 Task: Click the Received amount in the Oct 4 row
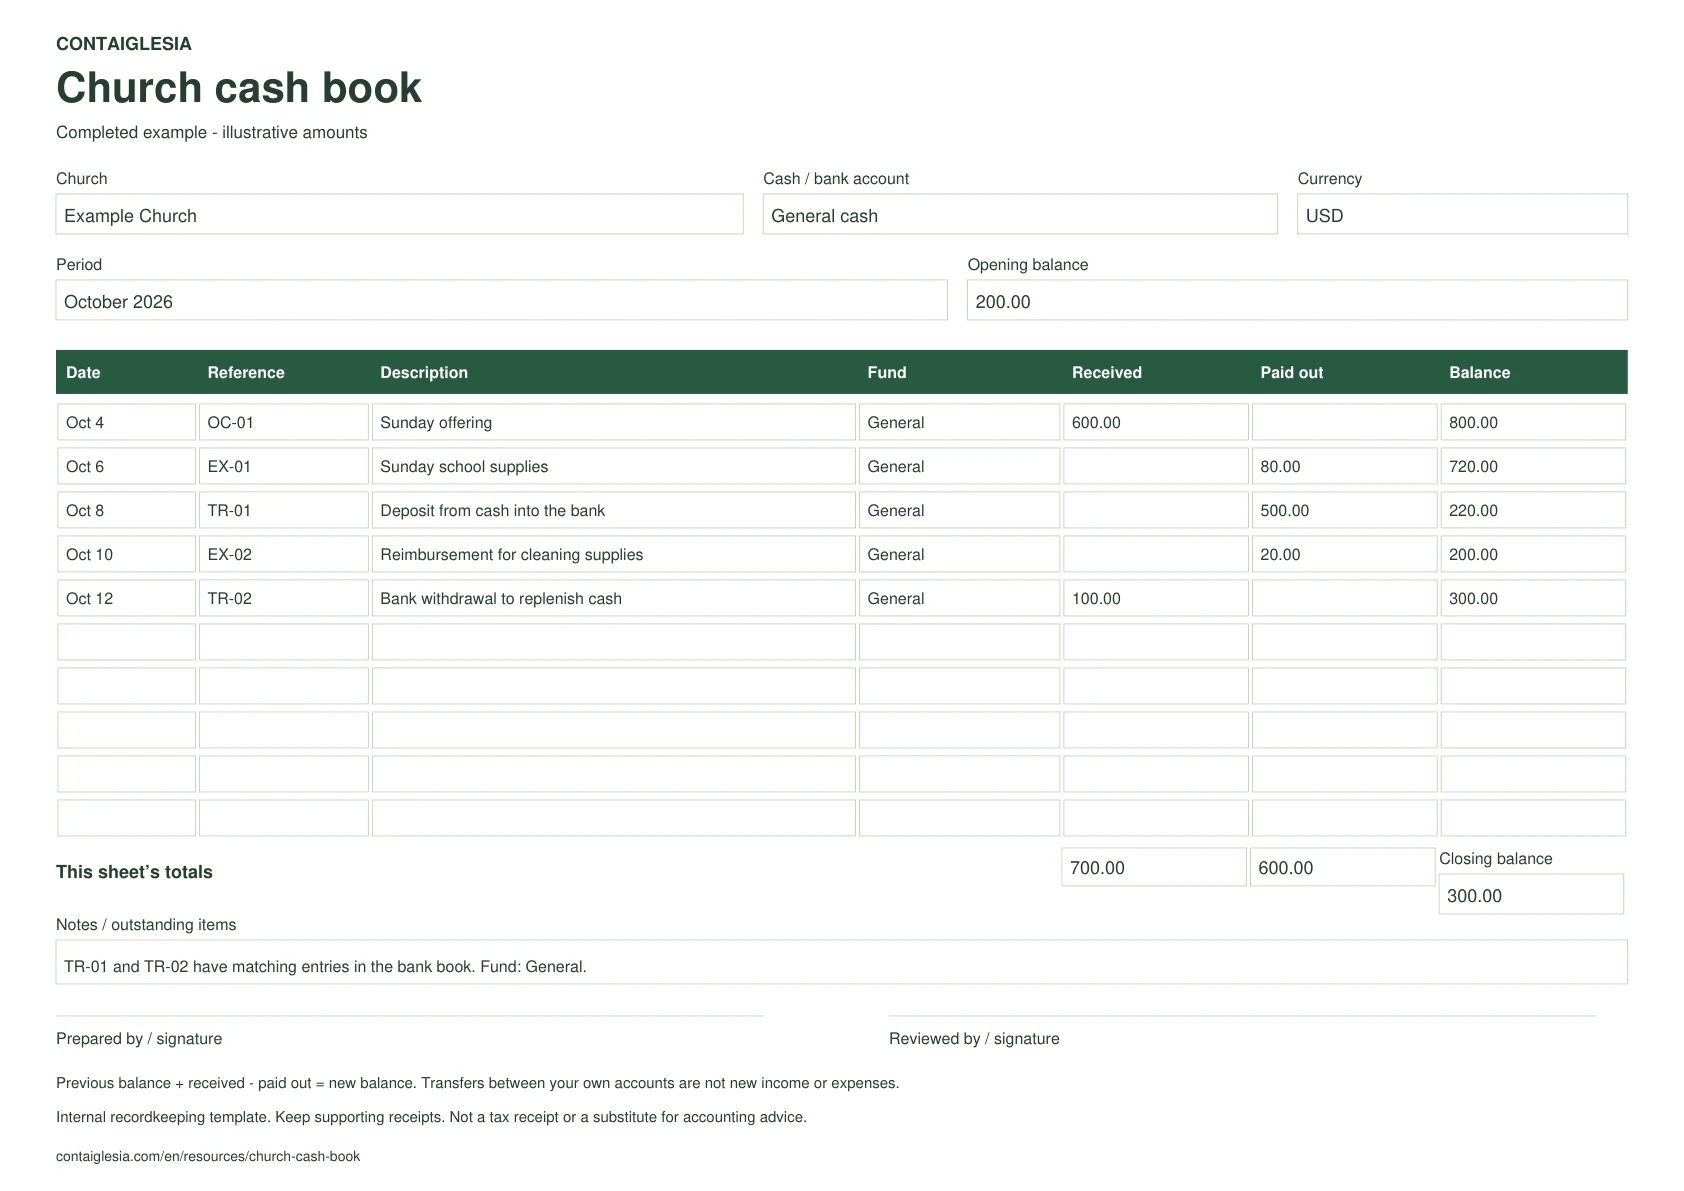pos(1156,423)
